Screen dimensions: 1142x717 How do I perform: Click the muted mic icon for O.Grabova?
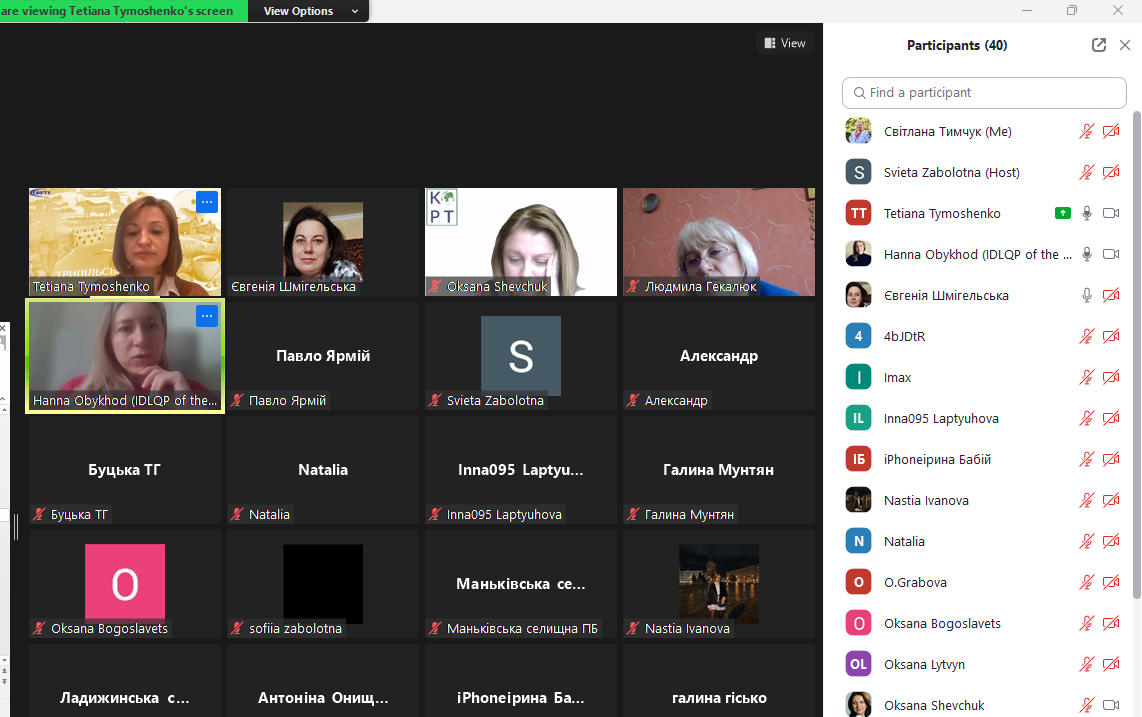pos(1087,582)
